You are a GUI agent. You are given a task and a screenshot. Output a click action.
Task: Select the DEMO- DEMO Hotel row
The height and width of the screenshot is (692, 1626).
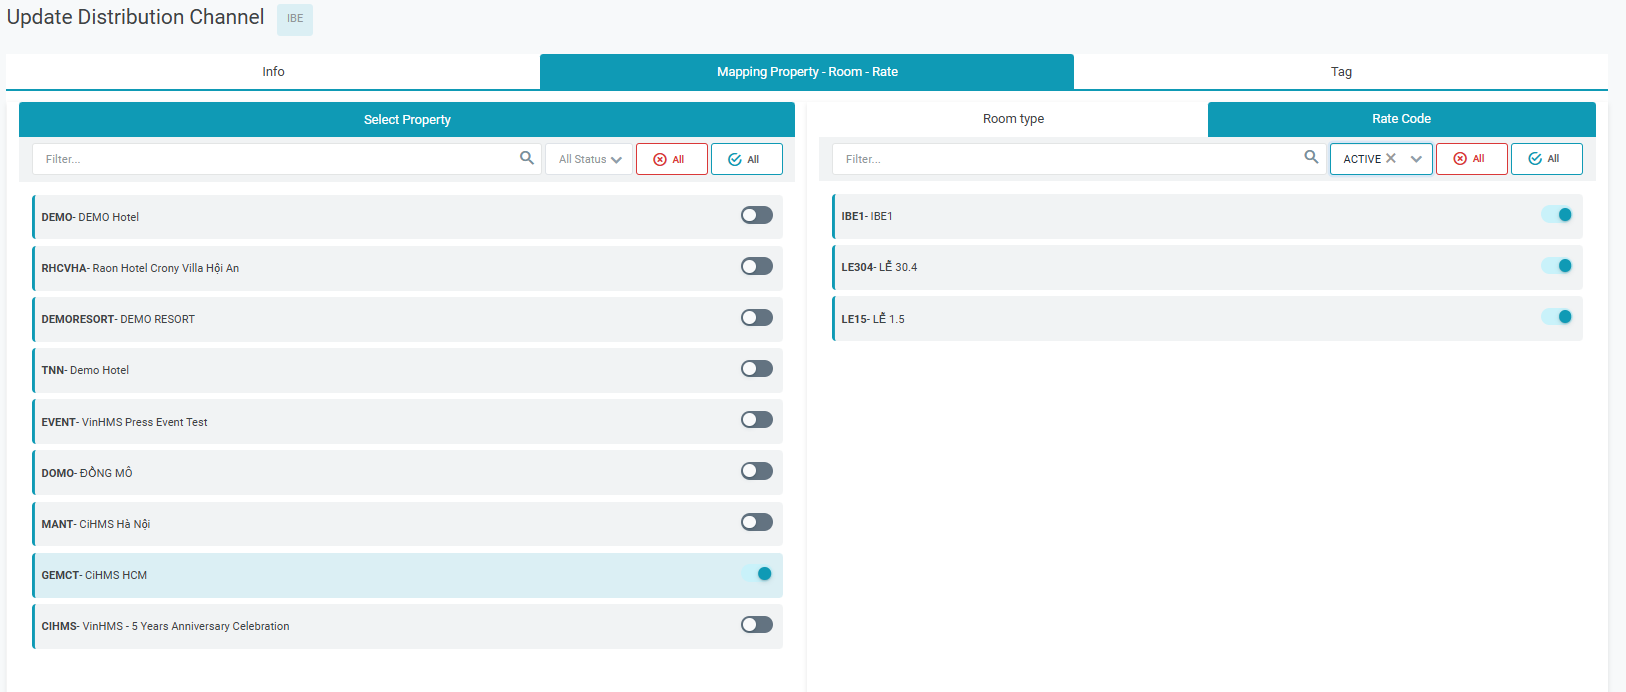coord(407,216)
